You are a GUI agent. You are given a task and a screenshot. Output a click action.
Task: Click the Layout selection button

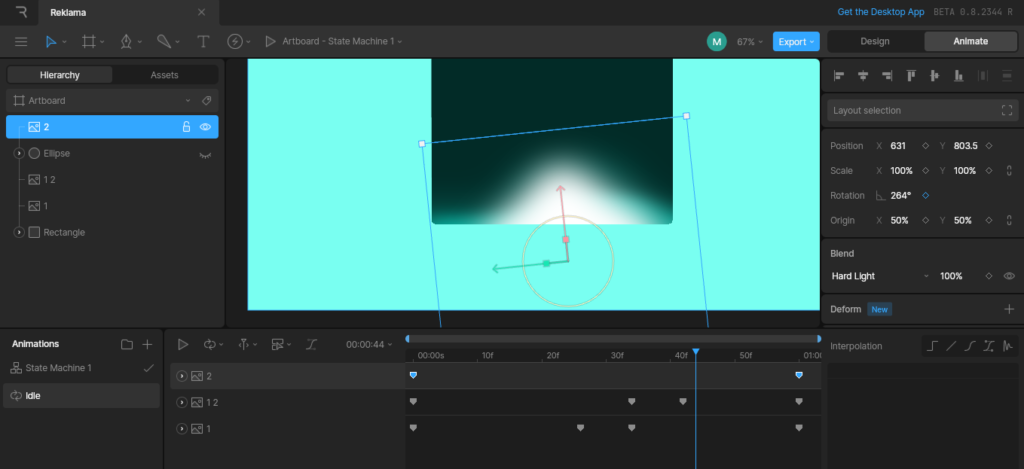click(922, 110)
